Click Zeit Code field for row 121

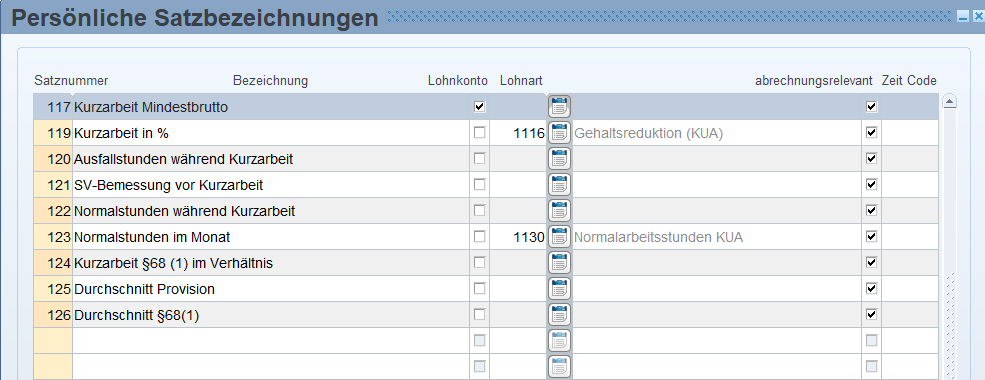[x=910, y=185]
